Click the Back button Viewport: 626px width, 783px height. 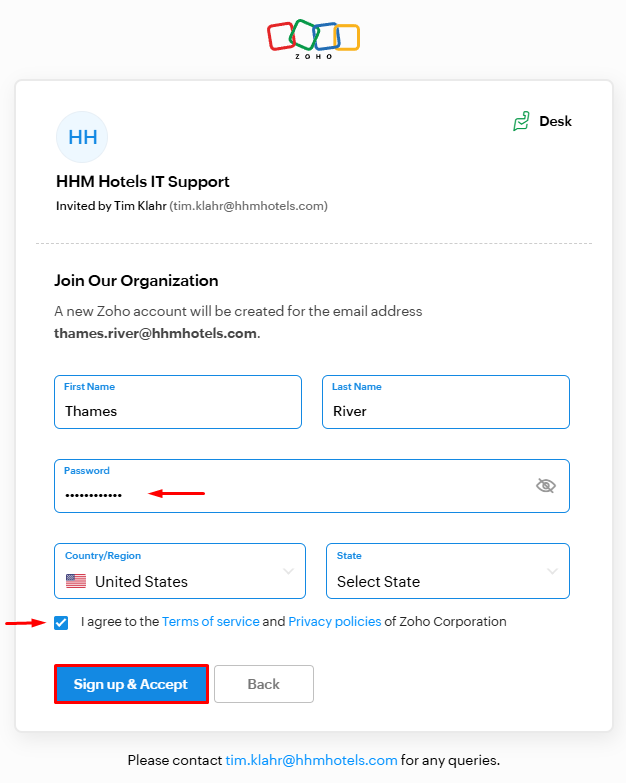pos(263,684)
